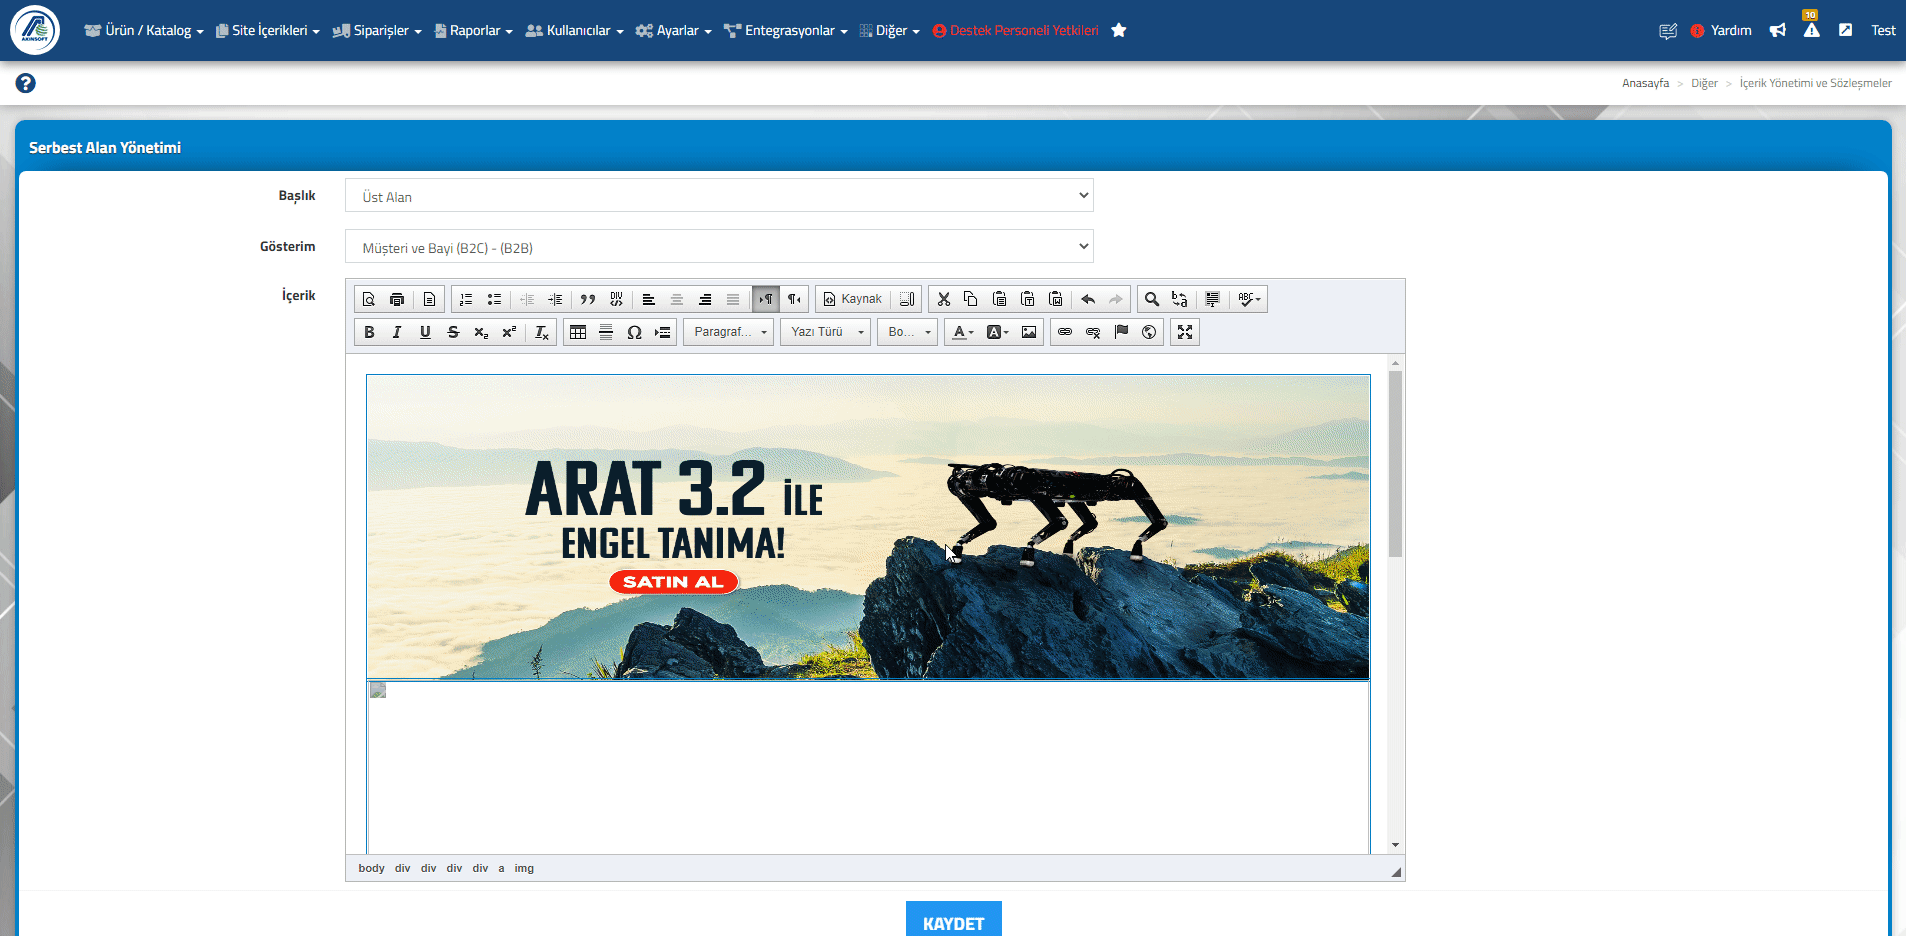Paste from Word icon
Screen dimensions: 1906x936
[1055, 299]
